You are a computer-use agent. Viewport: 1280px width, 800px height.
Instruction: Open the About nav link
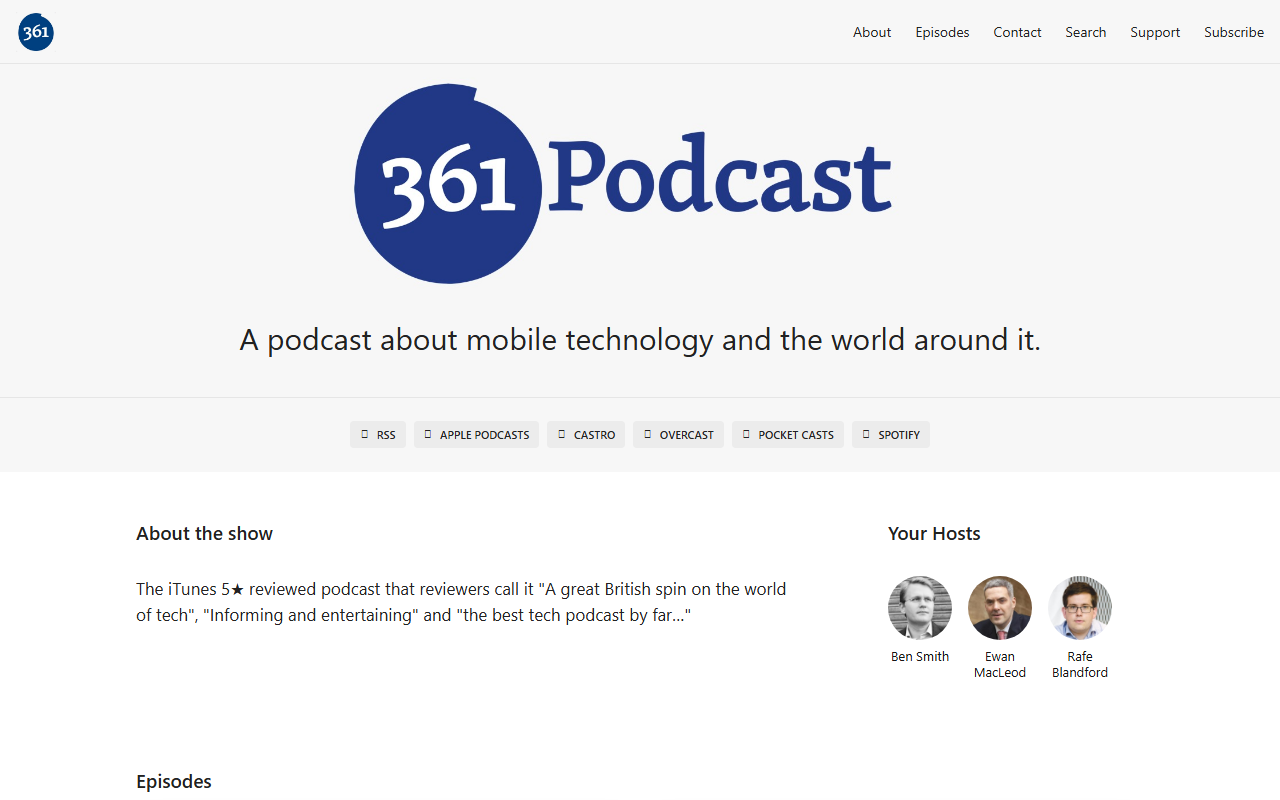click(872, 32)
